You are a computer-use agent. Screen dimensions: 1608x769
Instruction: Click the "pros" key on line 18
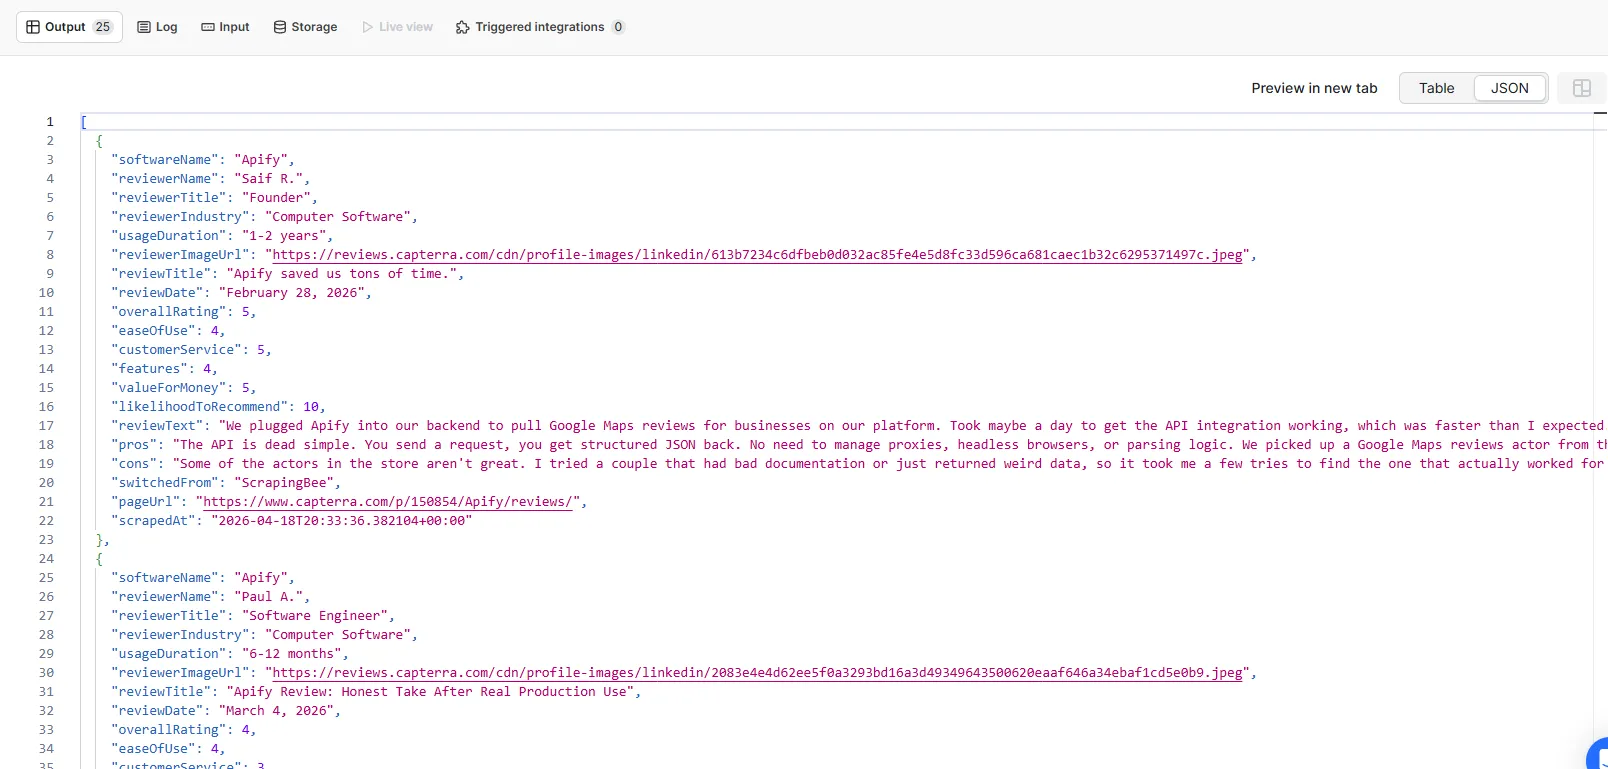134,445
